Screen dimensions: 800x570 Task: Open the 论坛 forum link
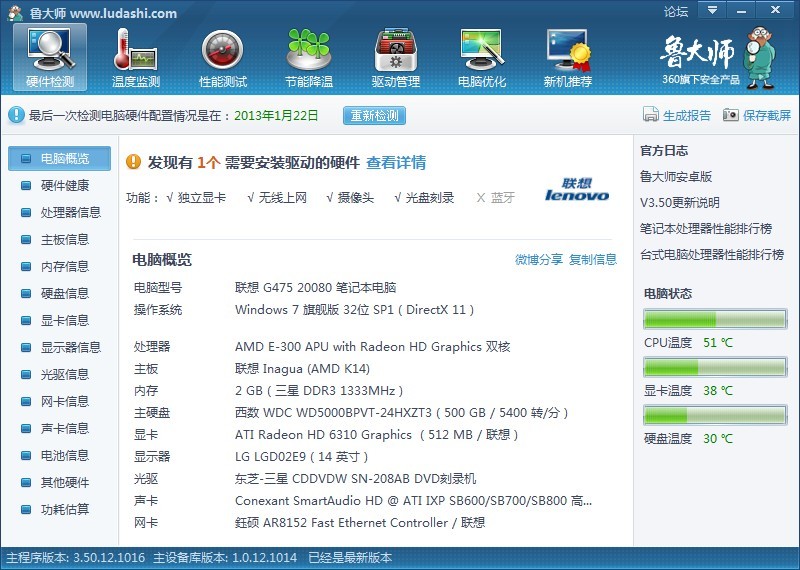(676, 11)
